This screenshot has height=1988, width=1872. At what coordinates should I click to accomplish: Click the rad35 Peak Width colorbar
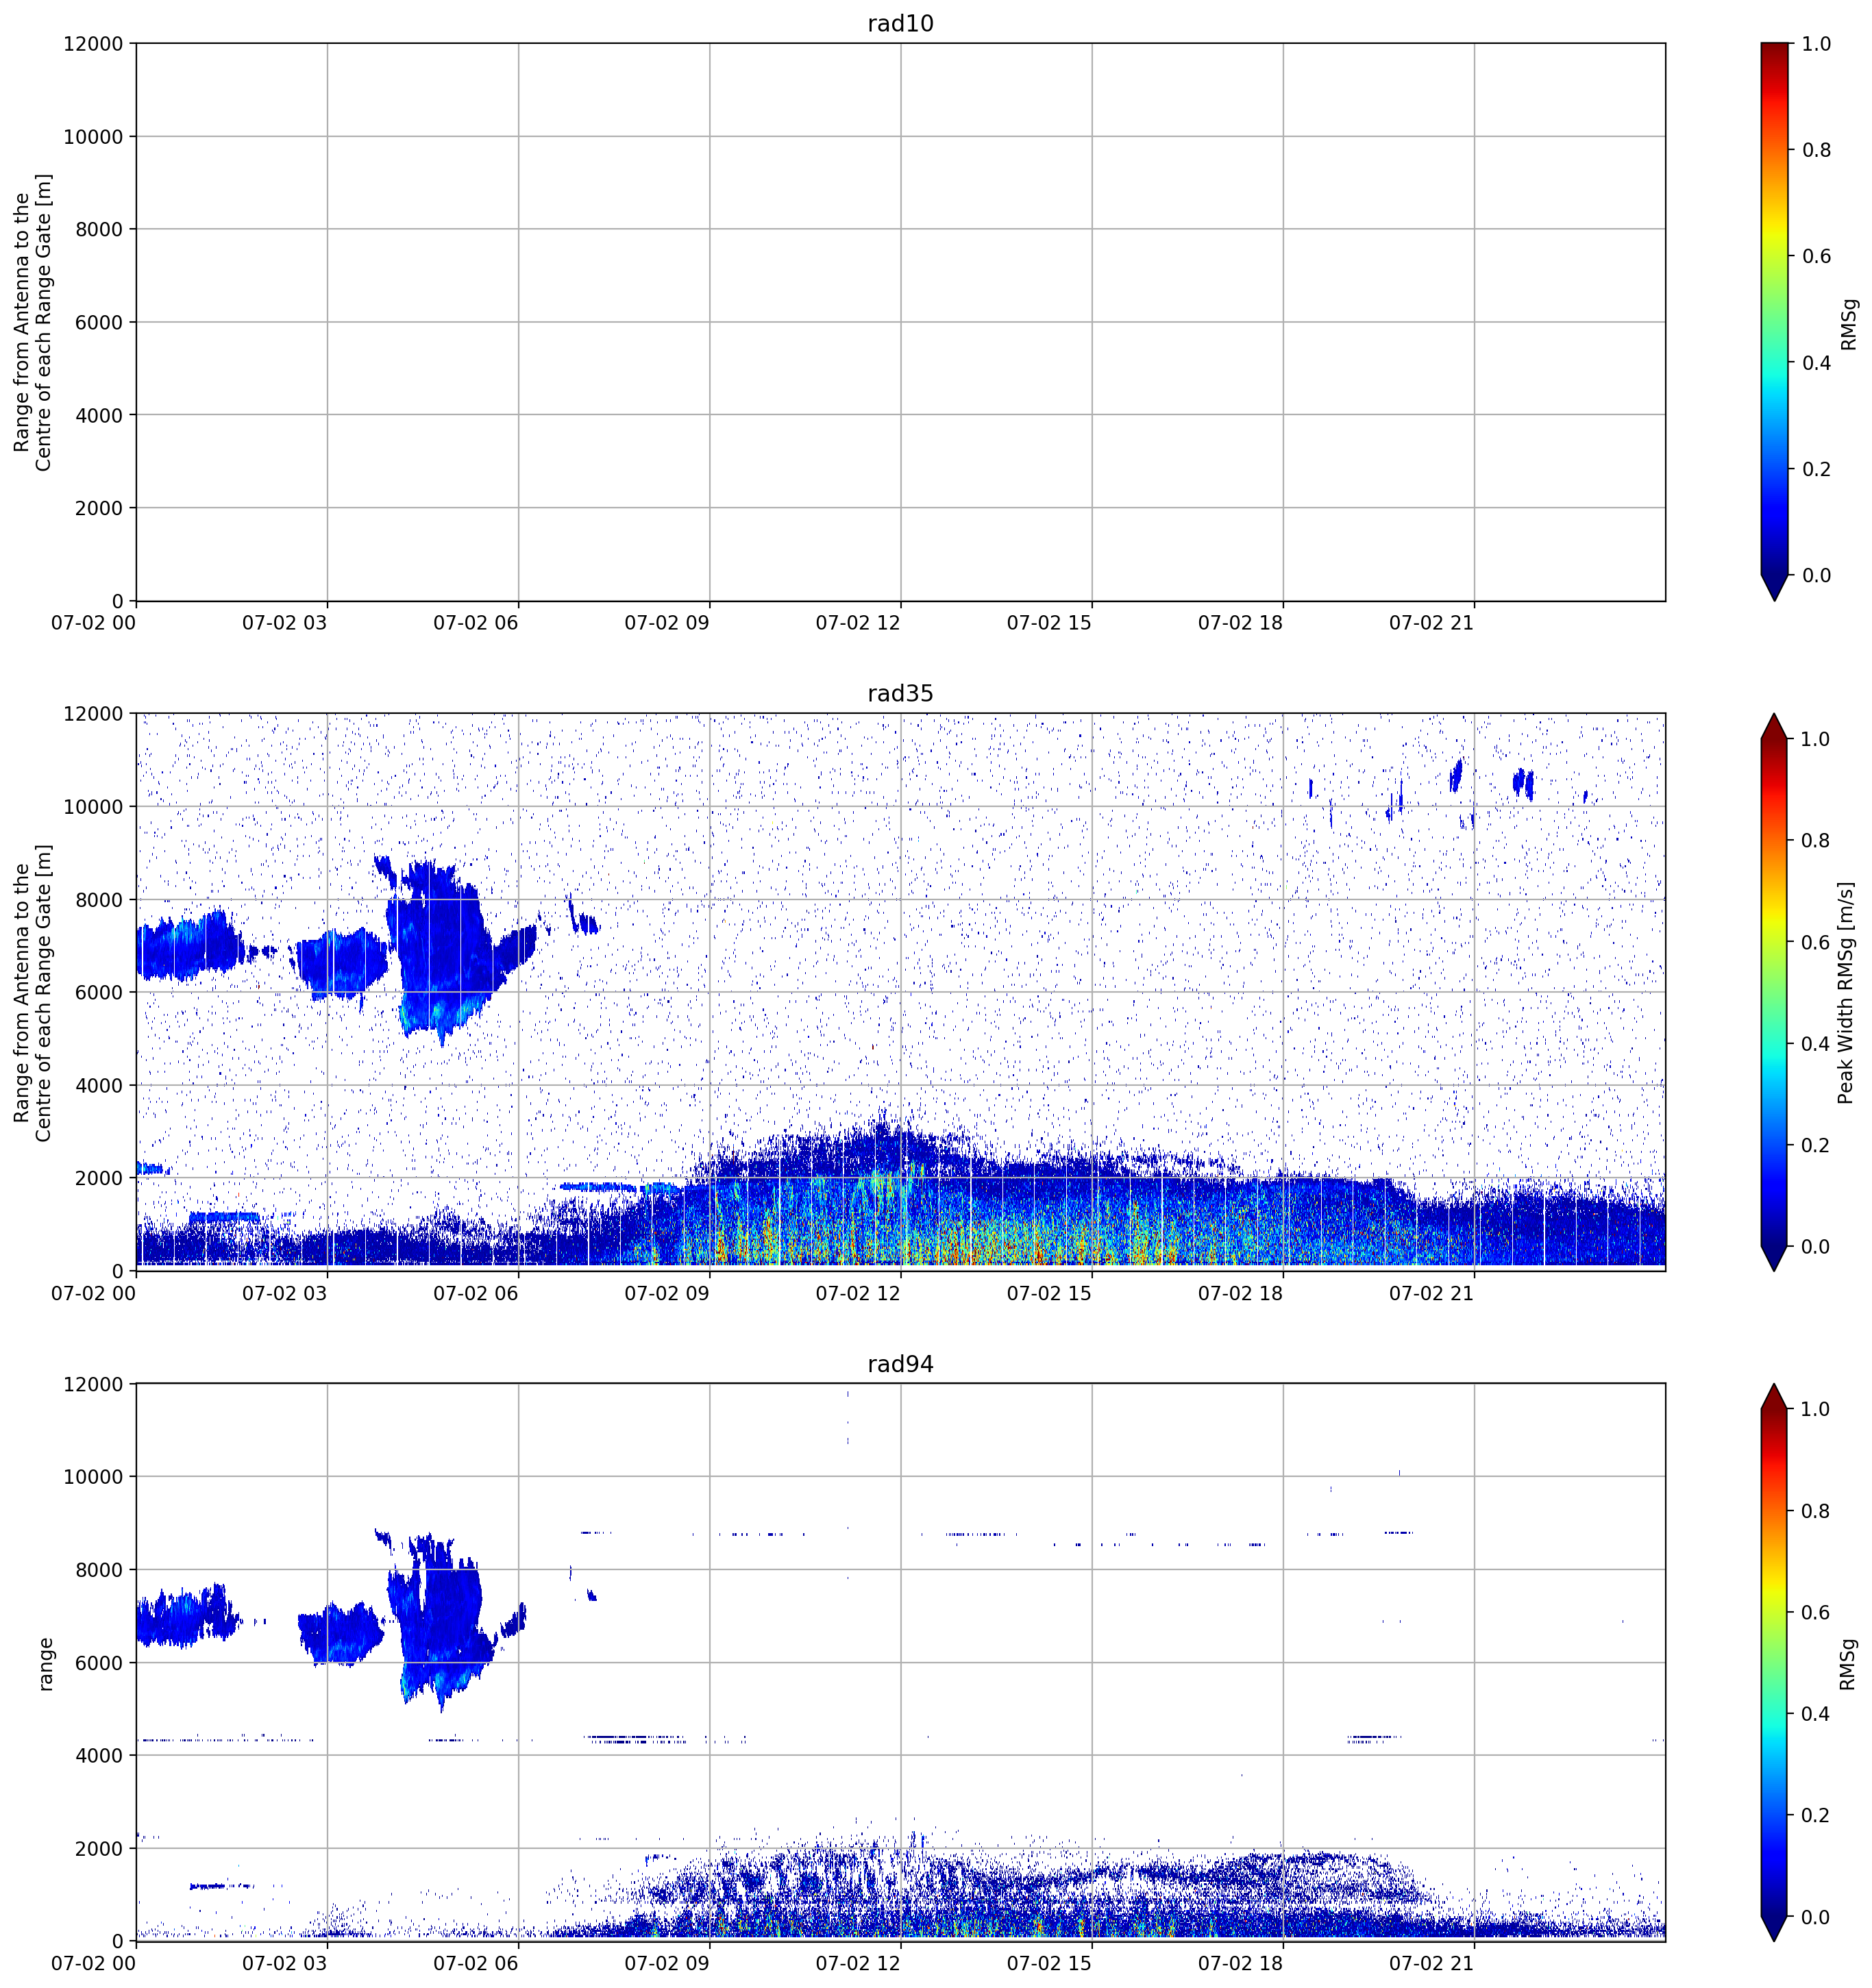tap(1774, 992)
